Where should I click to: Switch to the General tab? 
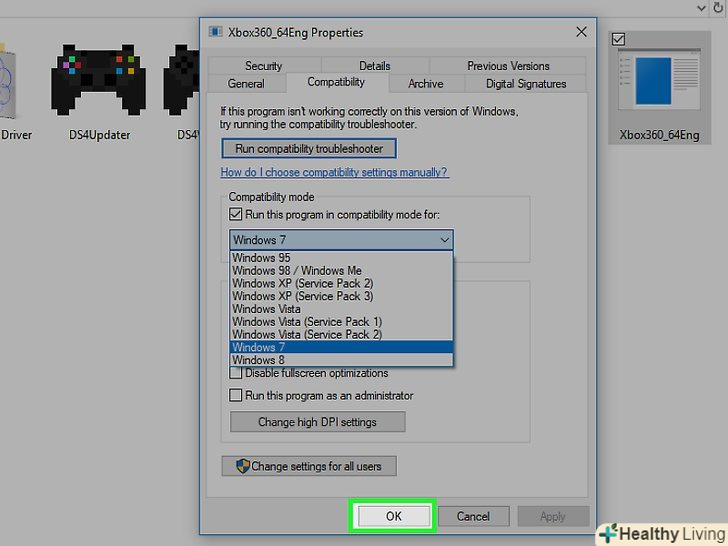point(246,84)
